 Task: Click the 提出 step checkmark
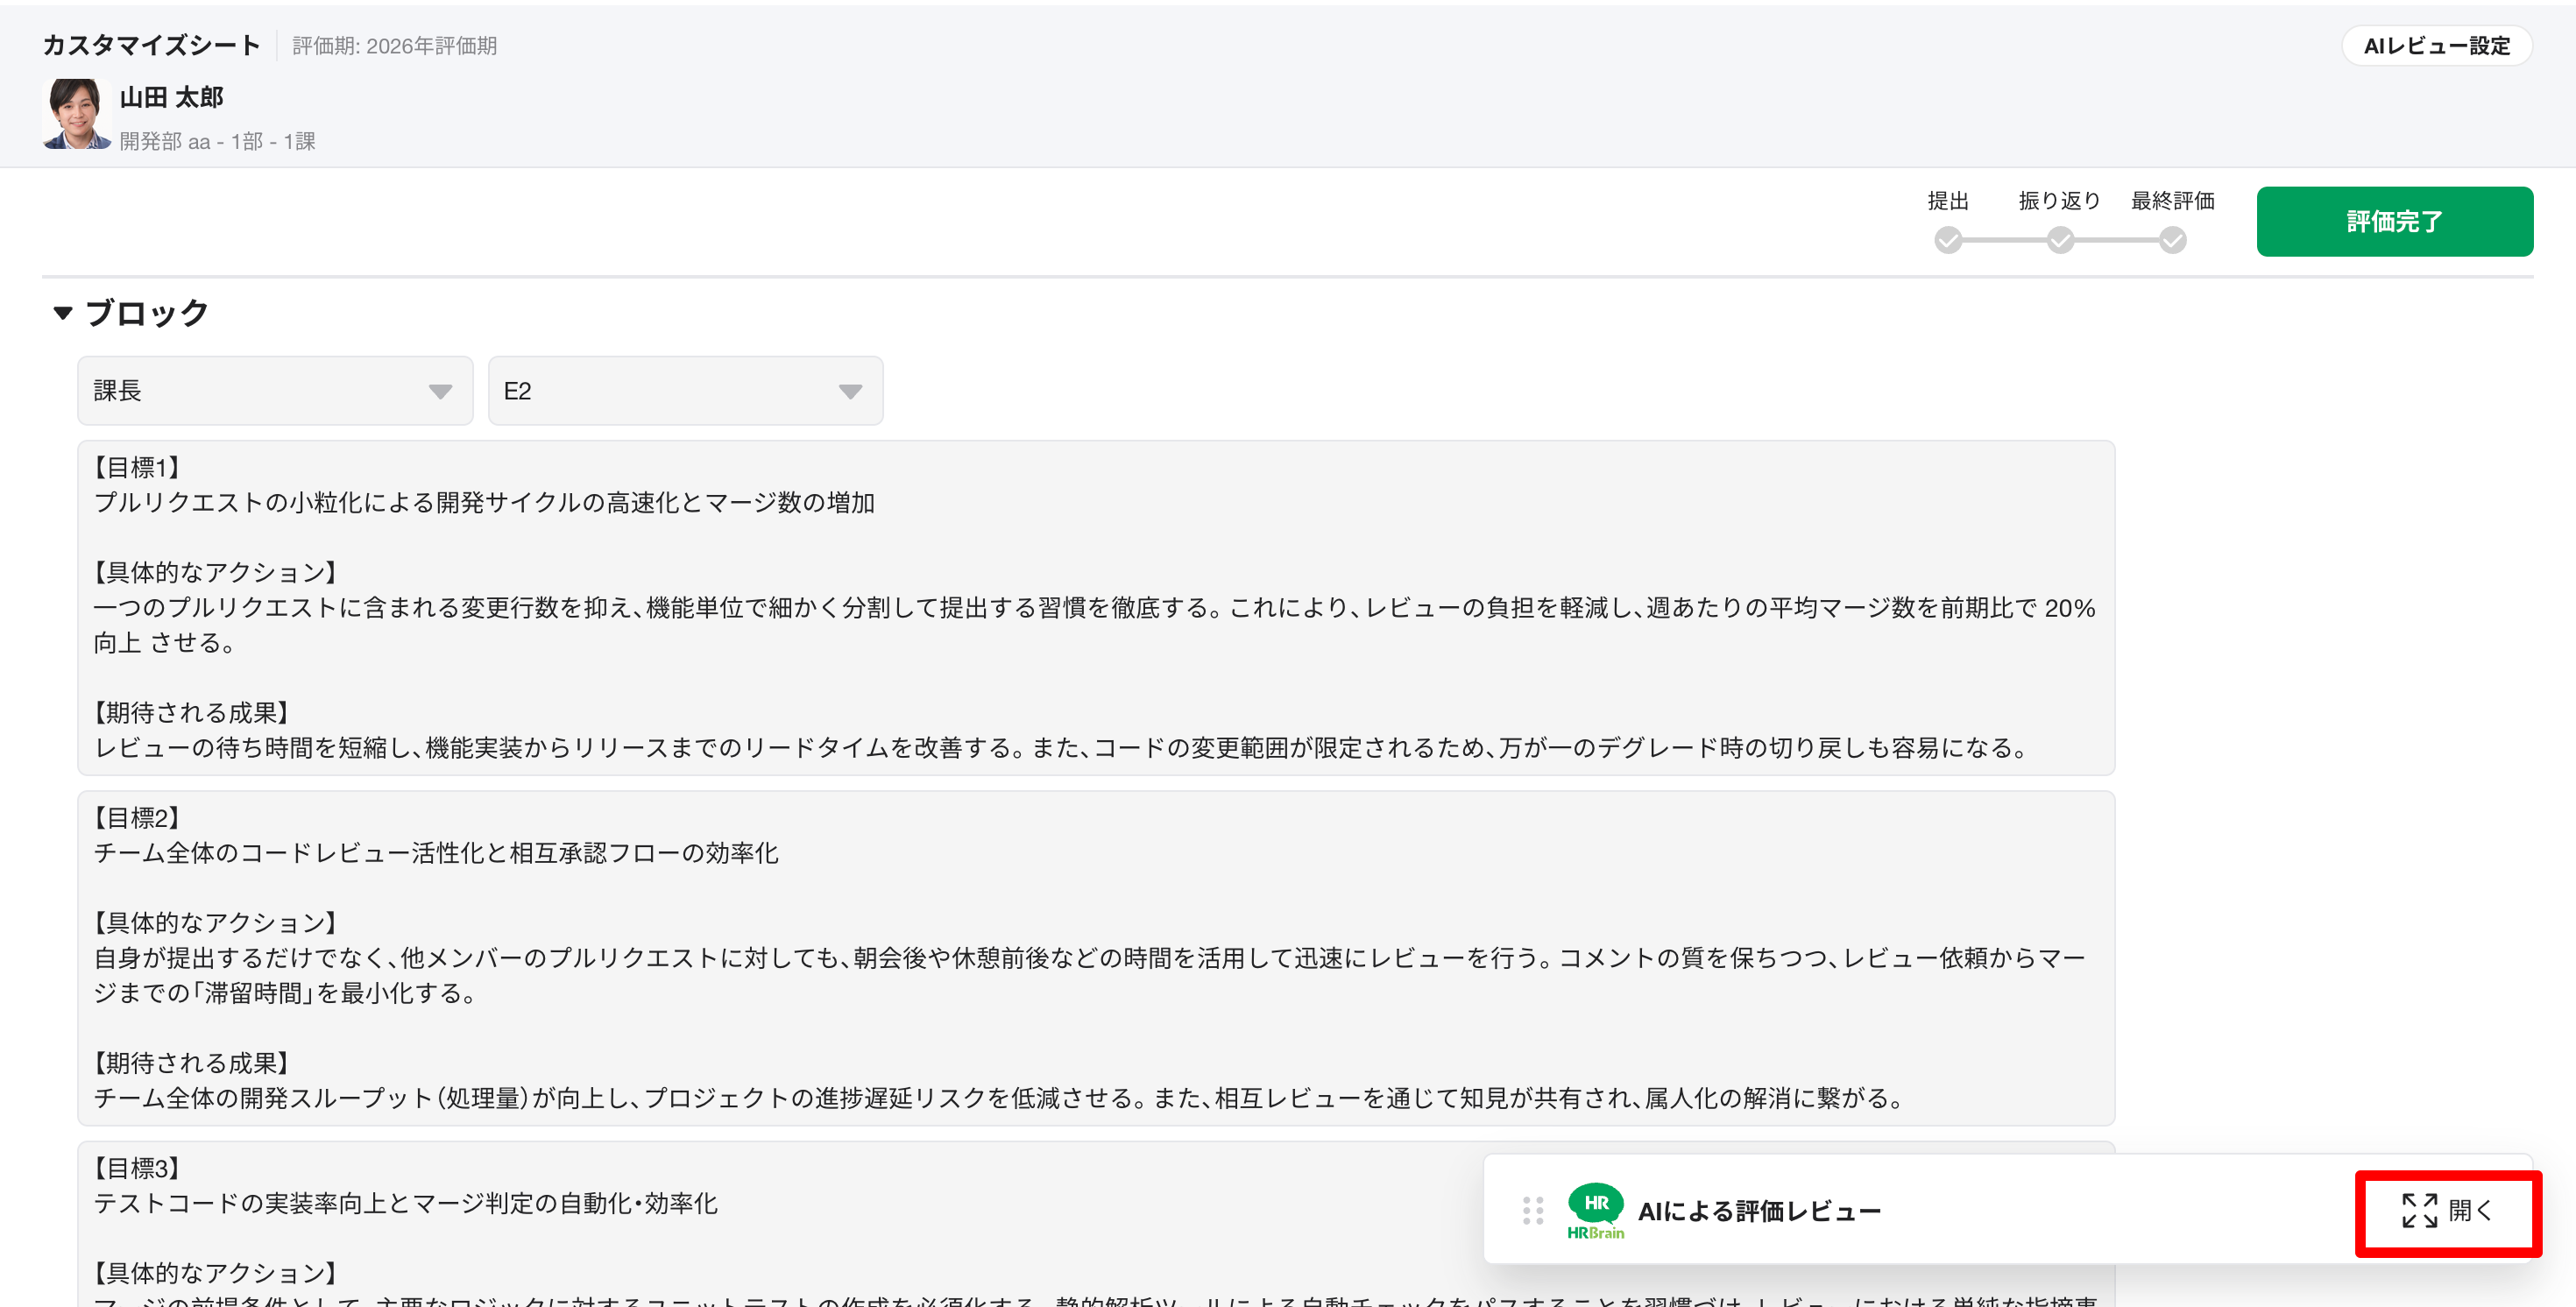coord(1947,240)
